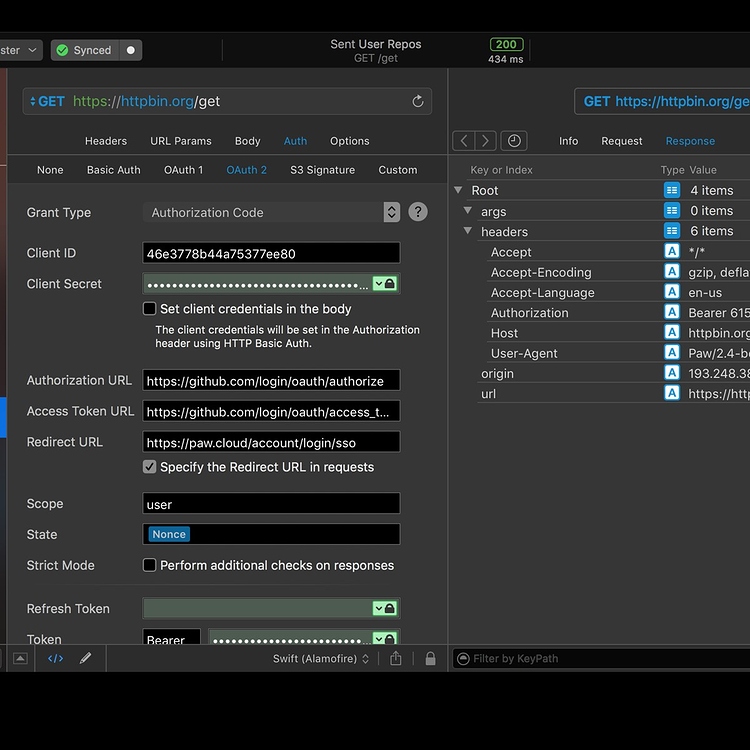Screen dimensions: 750x750
Task: Click the pencil edit icon in bottom bar
Action: click(x=85, y=659)
